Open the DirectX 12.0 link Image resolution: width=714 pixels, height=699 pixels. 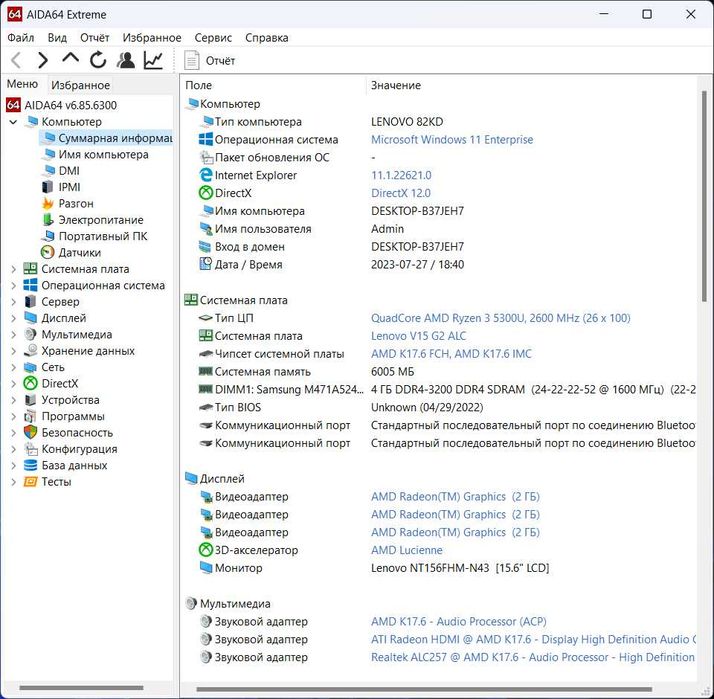401,193
